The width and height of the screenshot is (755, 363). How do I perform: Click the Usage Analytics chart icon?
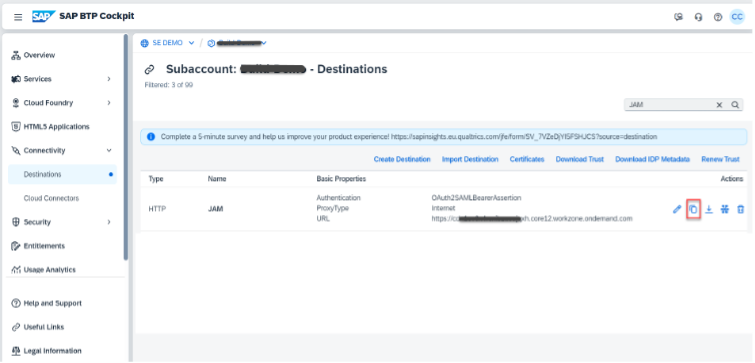(15, 270)
